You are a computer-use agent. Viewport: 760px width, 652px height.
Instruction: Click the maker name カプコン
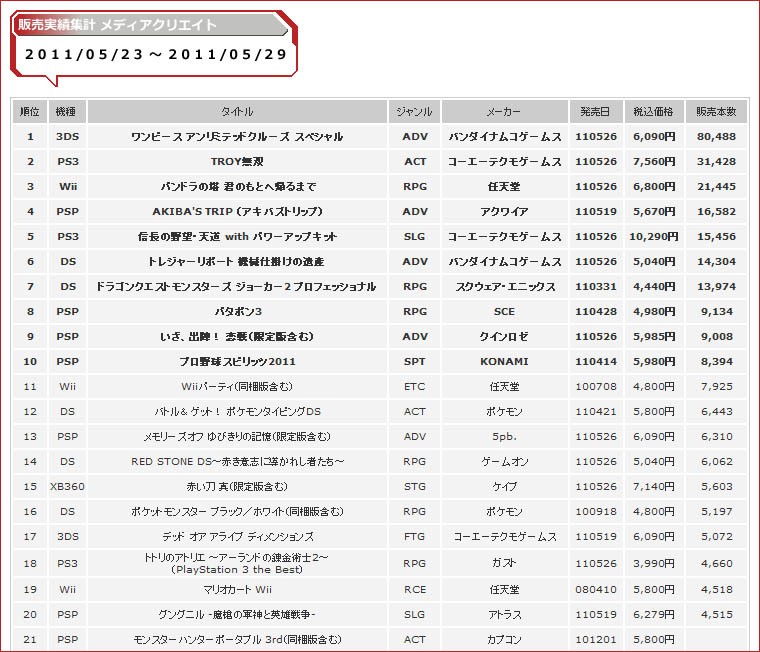tap(504, 639)
